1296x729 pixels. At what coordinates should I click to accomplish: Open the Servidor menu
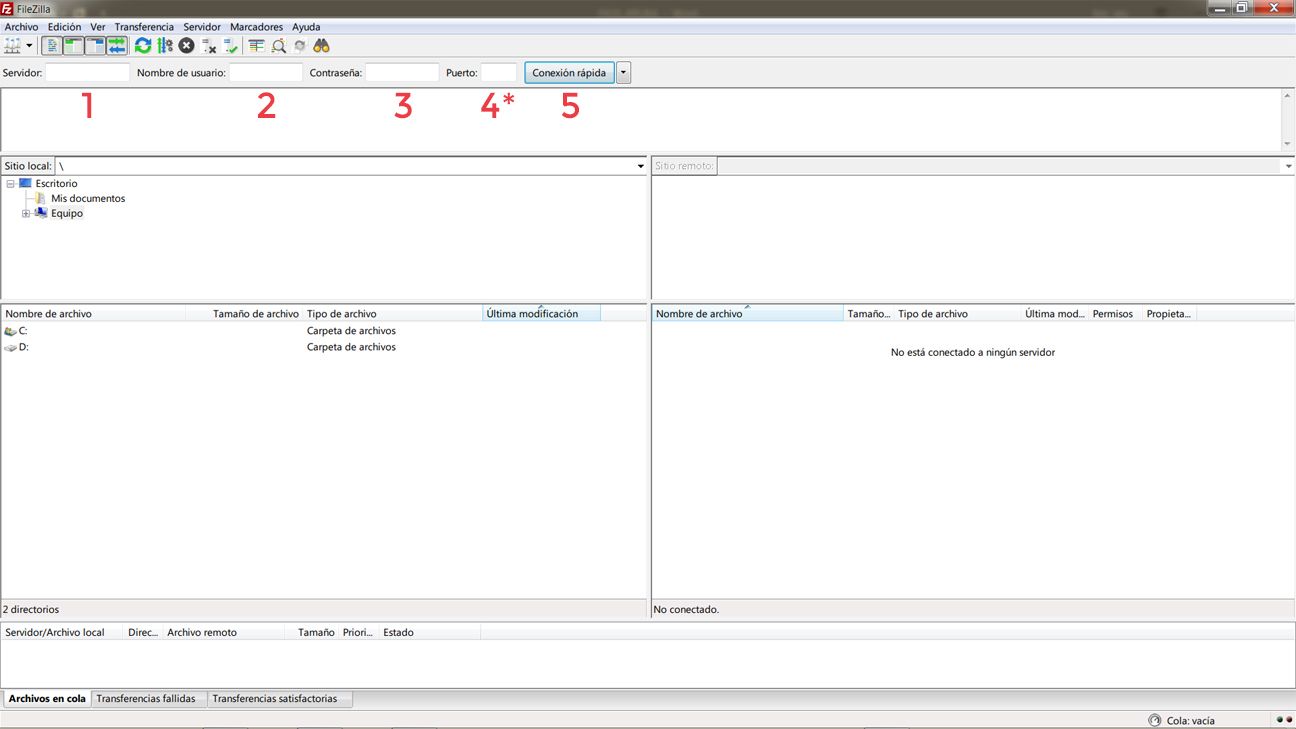[x=202, y=27]
